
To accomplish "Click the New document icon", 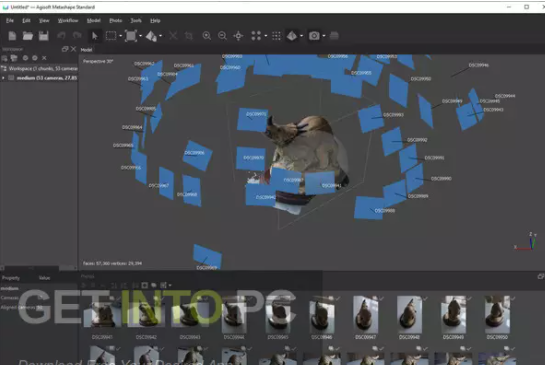I will (12, 36).
